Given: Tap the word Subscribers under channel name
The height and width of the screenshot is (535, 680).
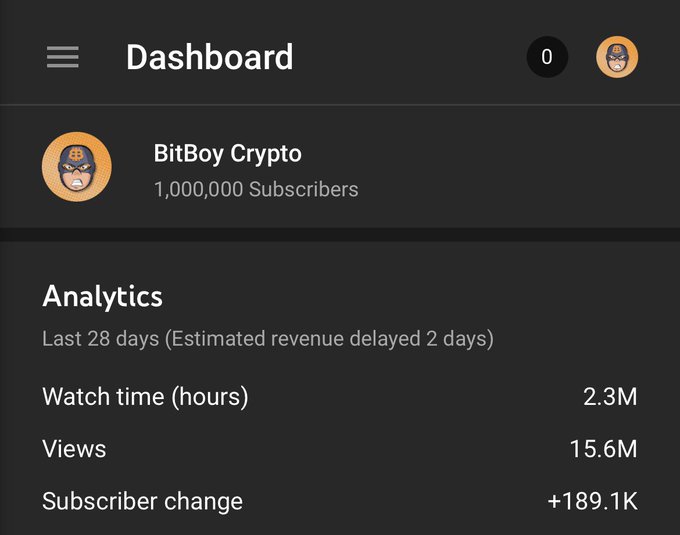Looking at the screenshot, I should coord(304,189).
